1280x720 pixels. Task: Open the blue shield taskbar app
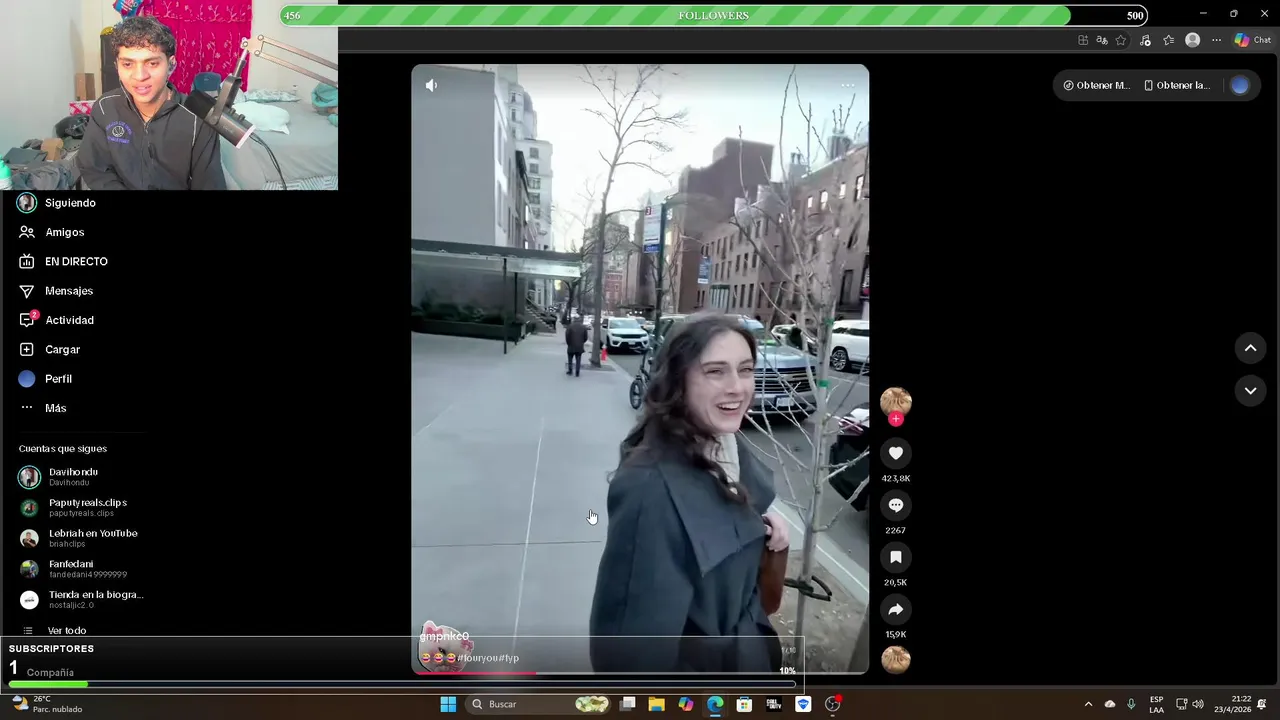point(803,704)
